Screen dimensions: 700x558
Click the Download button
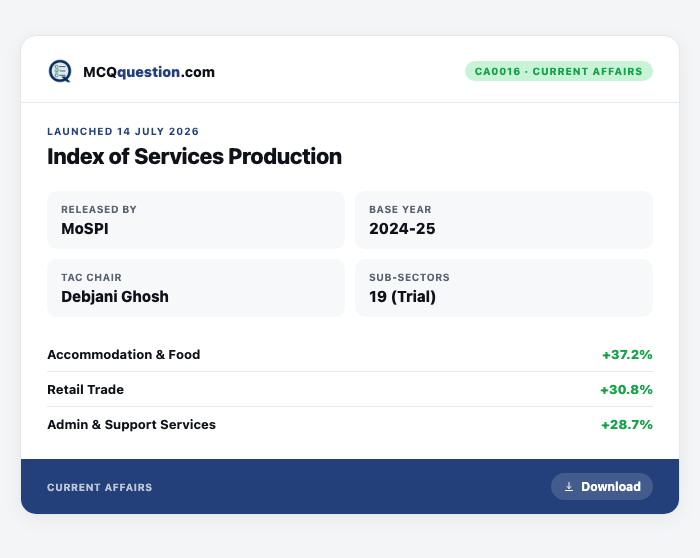coord(602,487)
